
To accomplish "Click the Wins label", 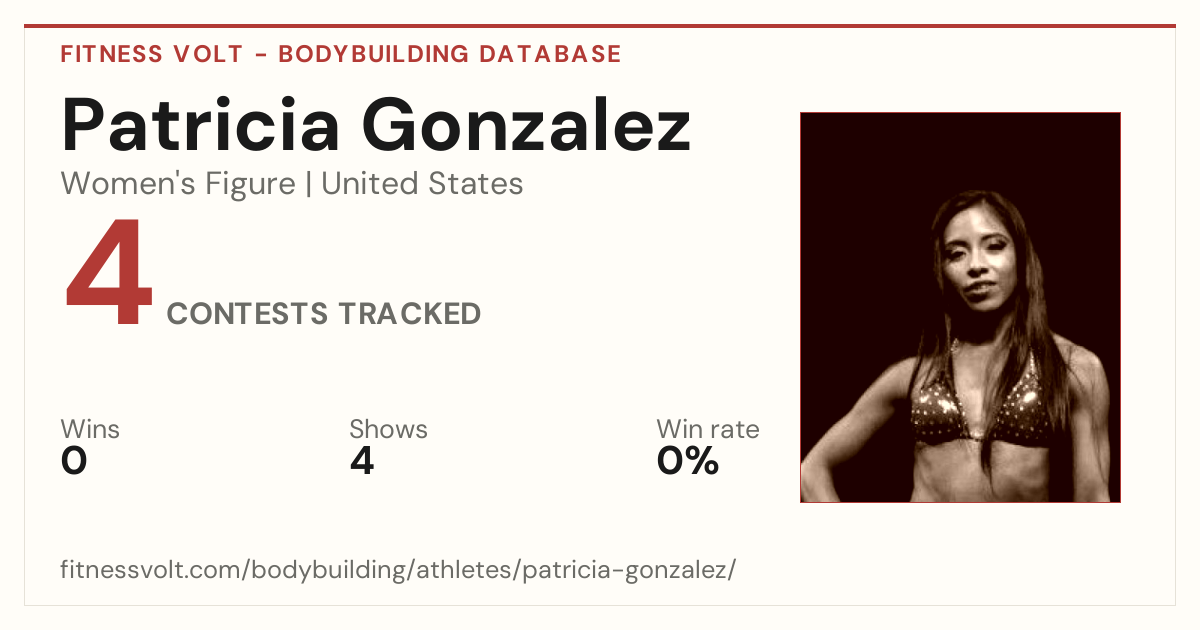I will [90, 429].
